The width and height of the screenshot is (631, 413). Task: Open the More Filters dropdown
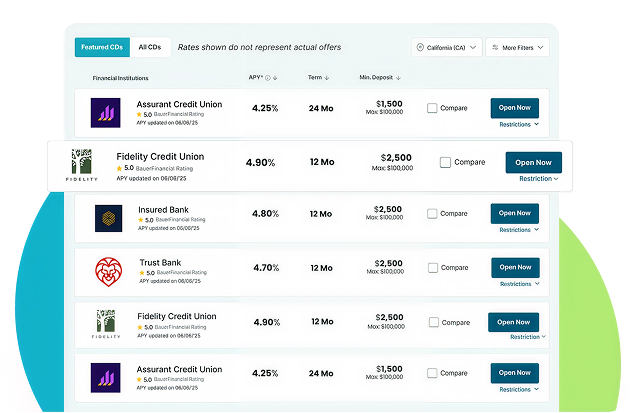(518, 47)
